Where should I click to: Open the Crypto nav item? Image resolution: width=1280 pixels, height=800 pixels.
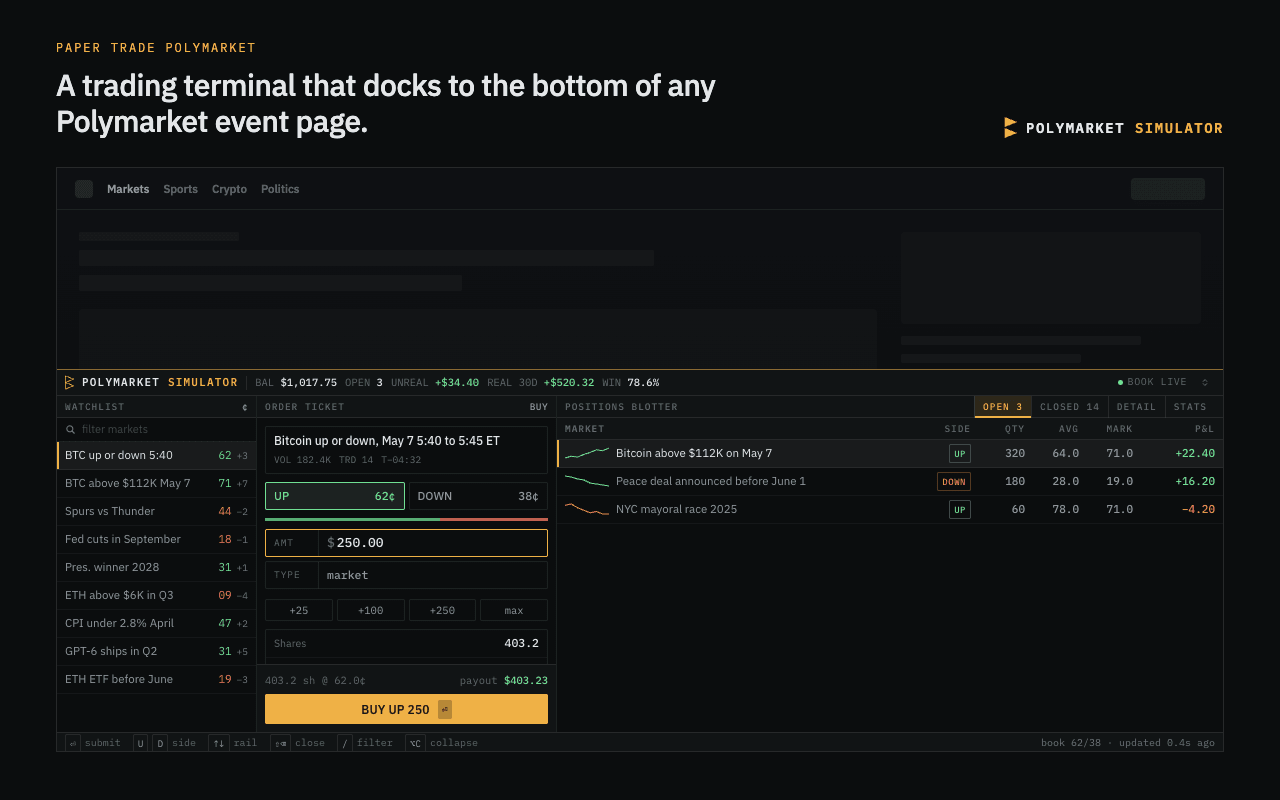click(229, 189)
